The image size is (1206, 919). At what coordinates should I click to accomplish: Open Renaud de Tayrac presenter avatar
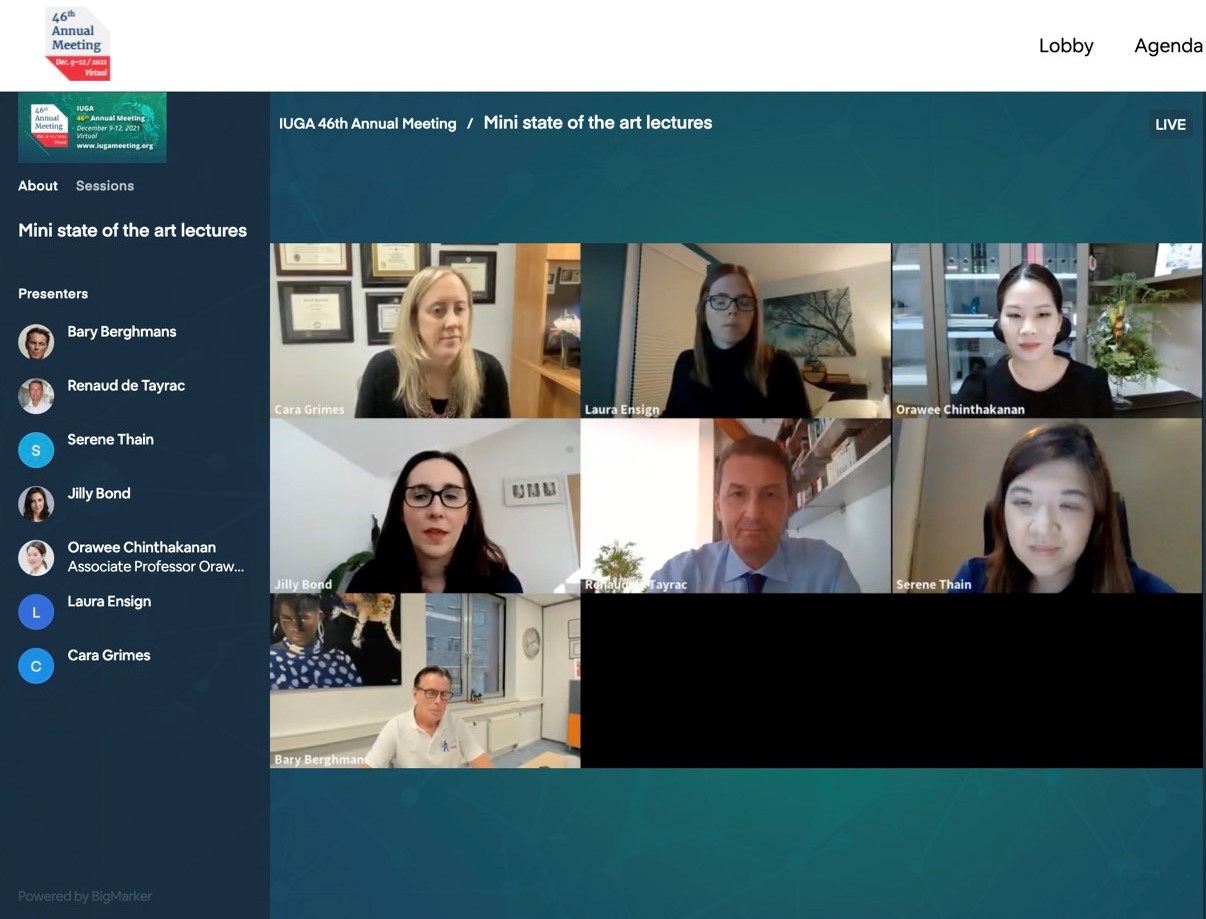tap(36, 396)
